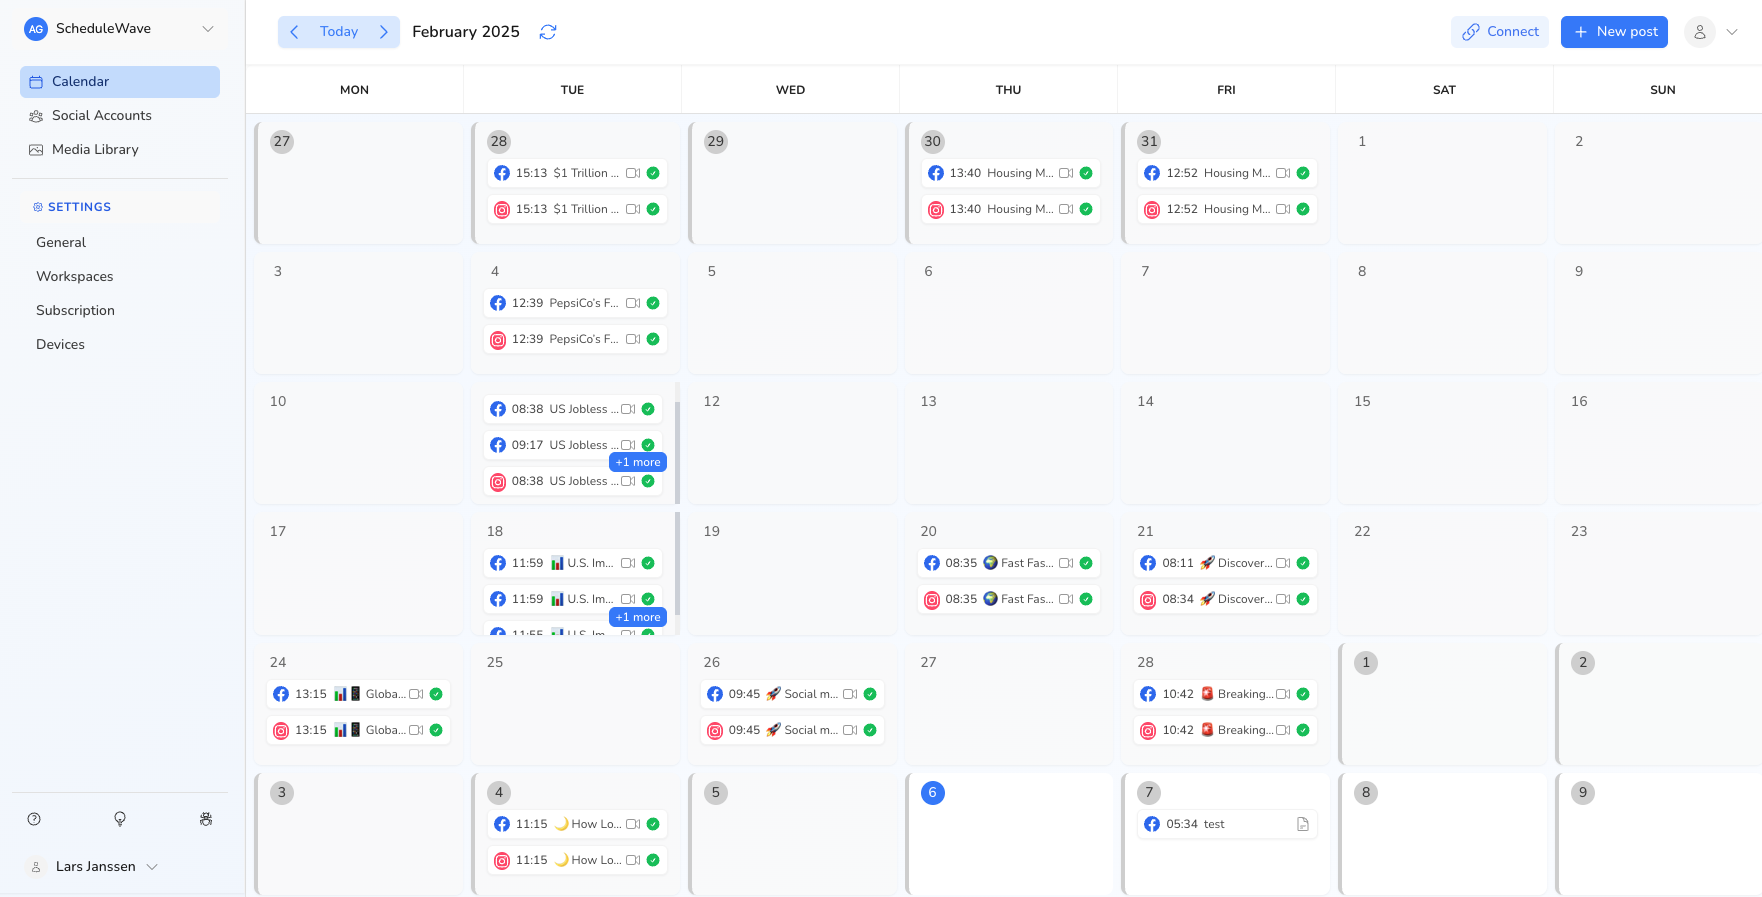The image size is (1762, 897).
Task: Click Instagram icon on 10:42 Breaking post
Action: [x=1148, y=731]
